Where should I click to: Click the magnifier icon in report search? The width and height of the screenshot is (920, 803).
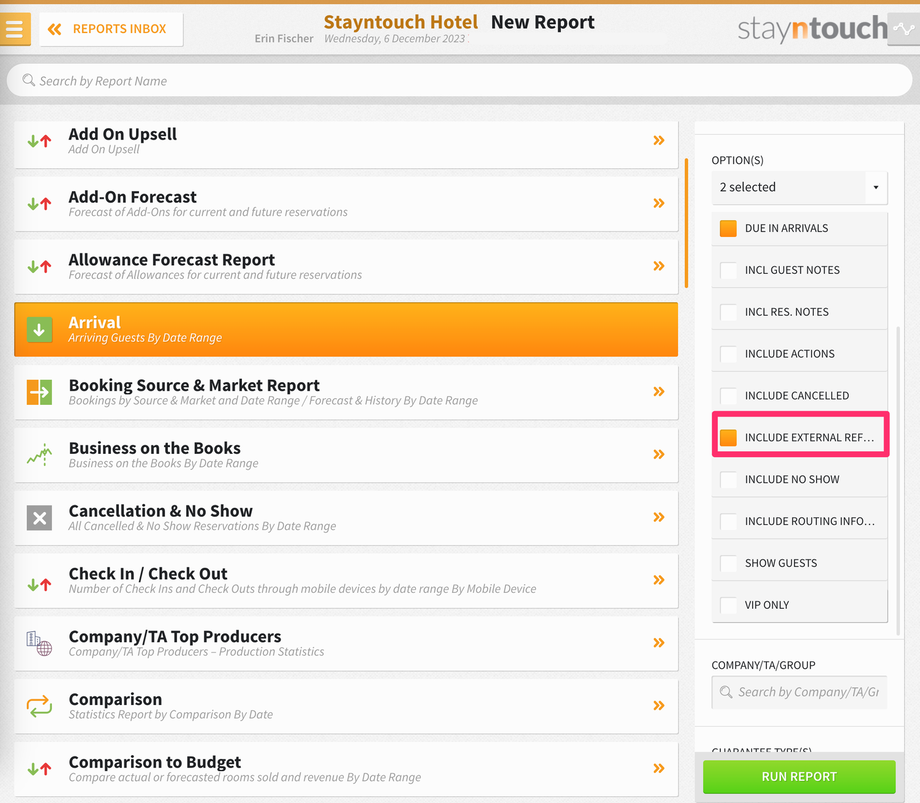[x=28, y=80]
